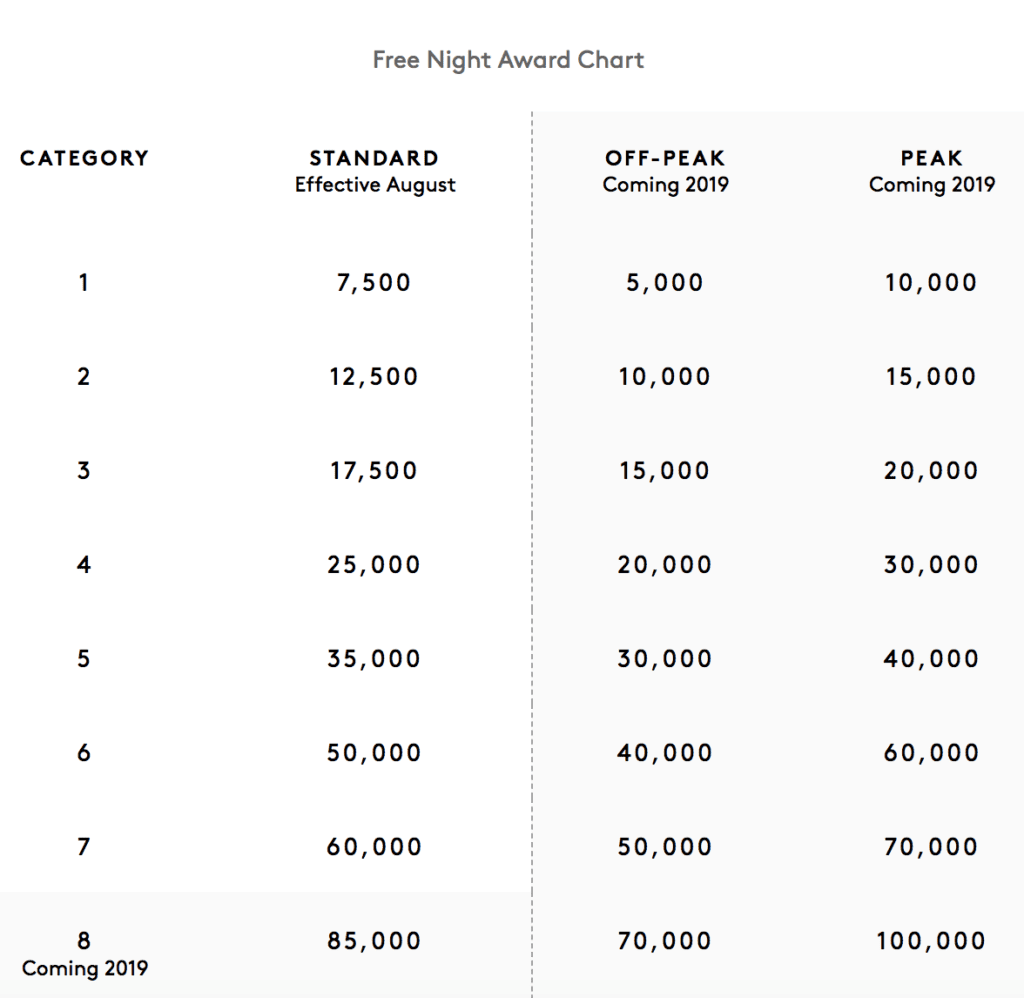Click category 6 peak value 60,000
This screenshot has height=998, width=1024.
(931, 753)
